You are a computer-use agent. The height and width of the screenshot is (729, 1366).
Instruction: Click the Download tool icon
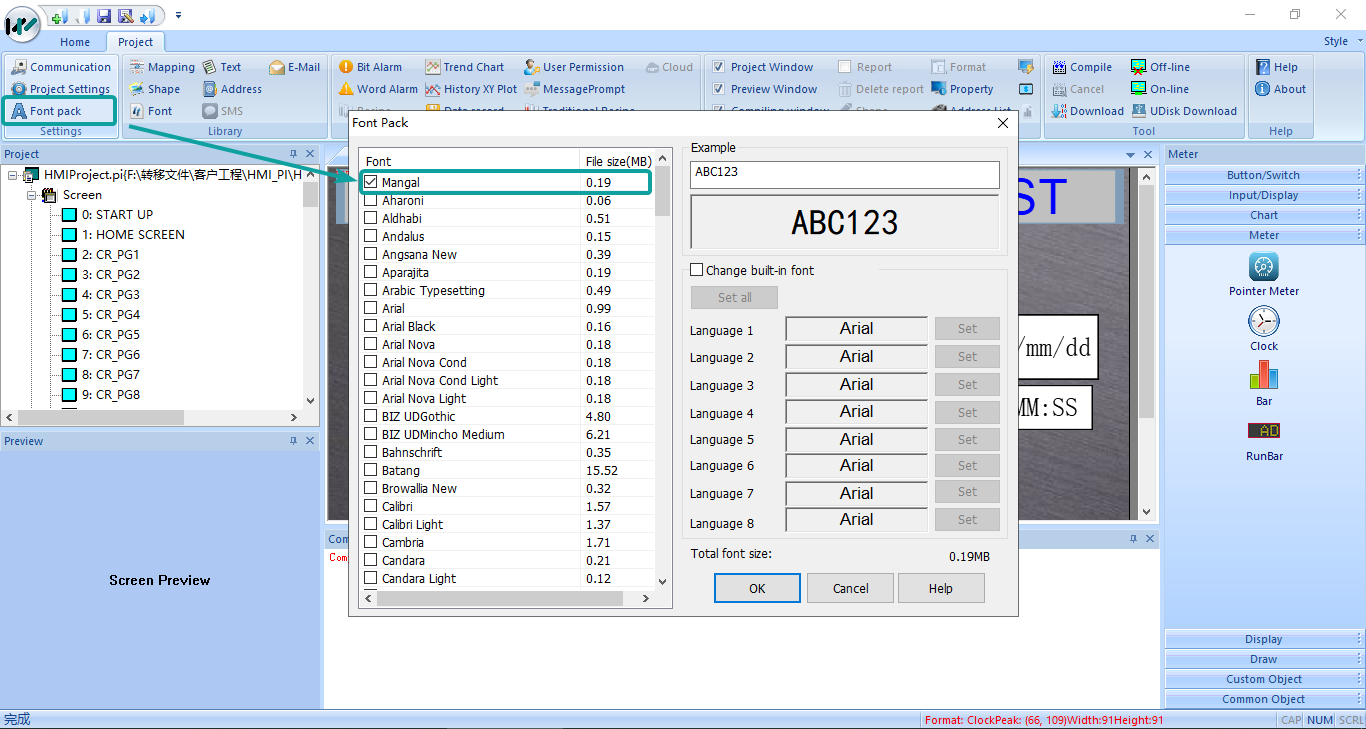pos(1060,111)
